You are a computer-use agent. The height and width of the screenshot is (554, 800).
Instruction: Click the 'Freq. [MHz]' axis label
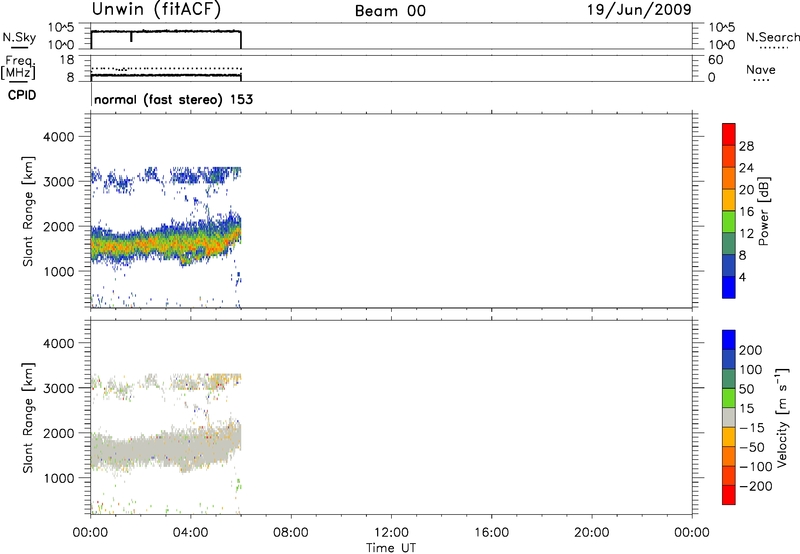coord(18,68)
